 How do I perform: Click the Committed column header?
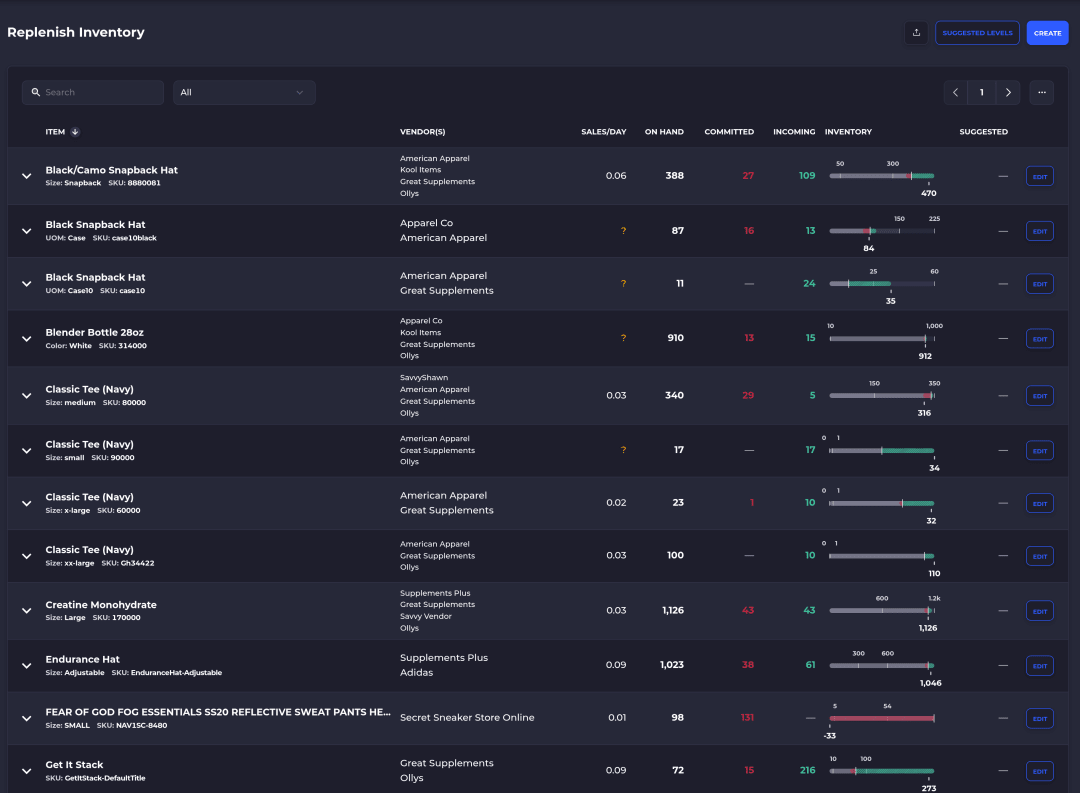pyautogui.click(x=729, y=132)
